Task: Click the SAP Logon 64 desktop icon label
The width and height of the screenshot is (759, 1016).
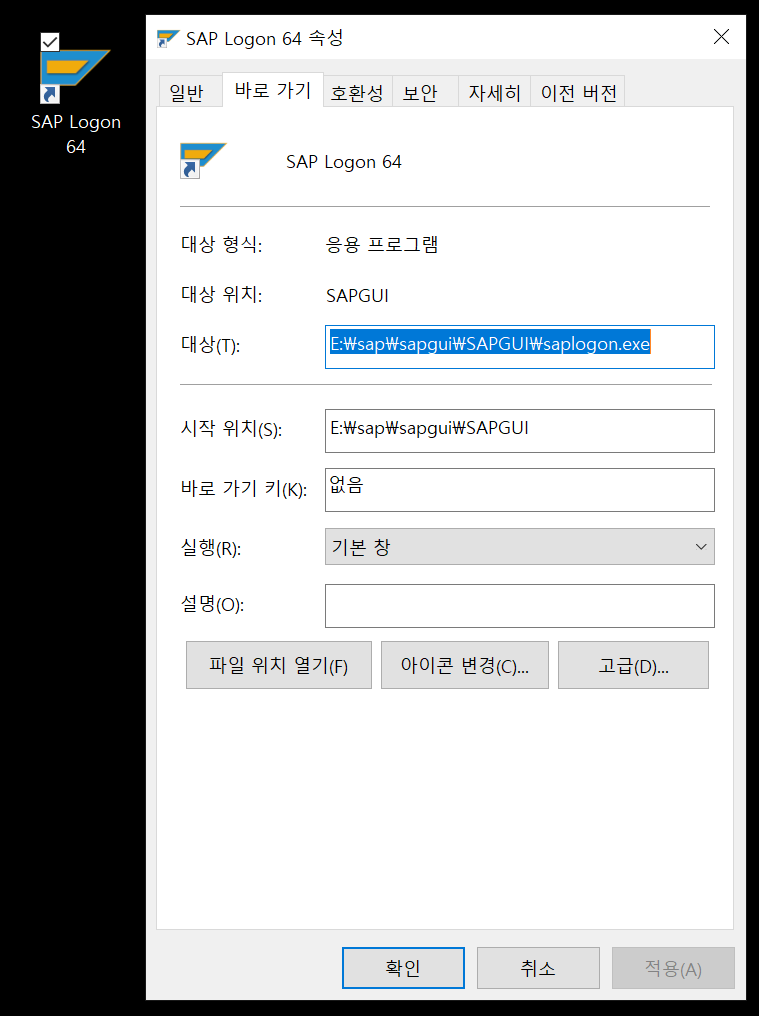Action: click(76, 134)
